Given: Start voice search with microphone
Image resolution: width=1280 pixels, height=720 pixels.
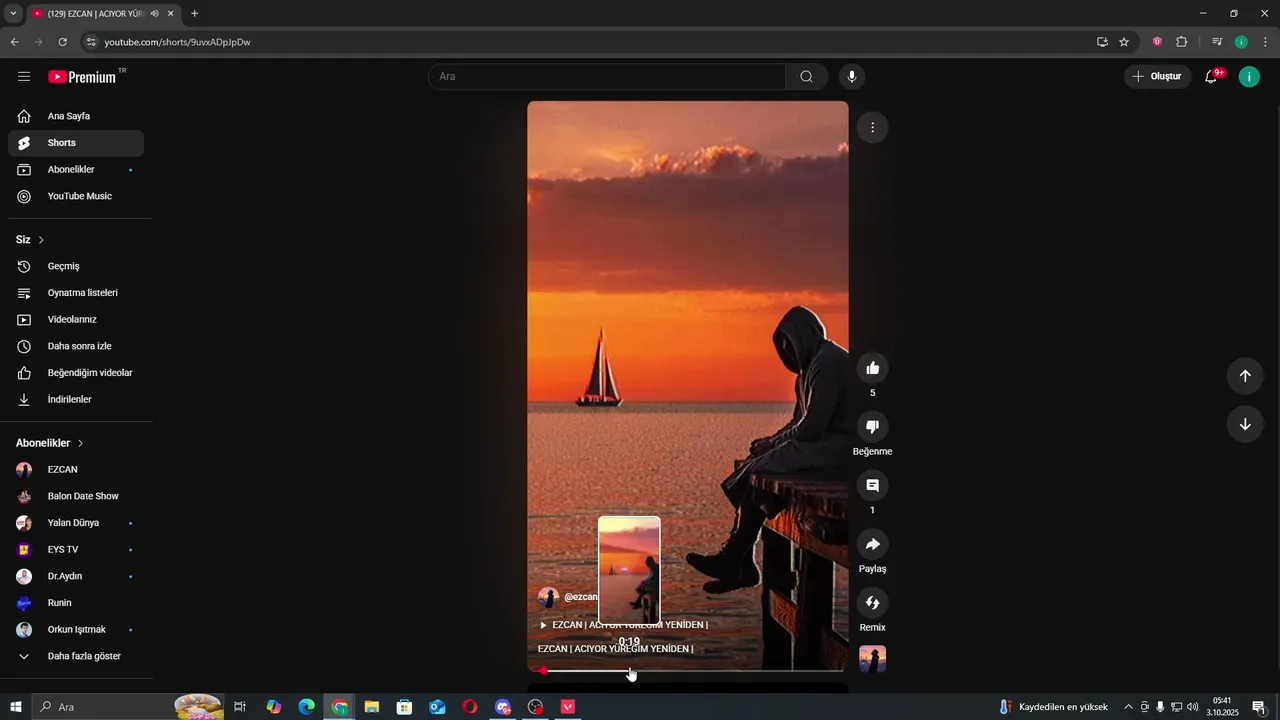Looking at the screenshot, I should [852, 76].
